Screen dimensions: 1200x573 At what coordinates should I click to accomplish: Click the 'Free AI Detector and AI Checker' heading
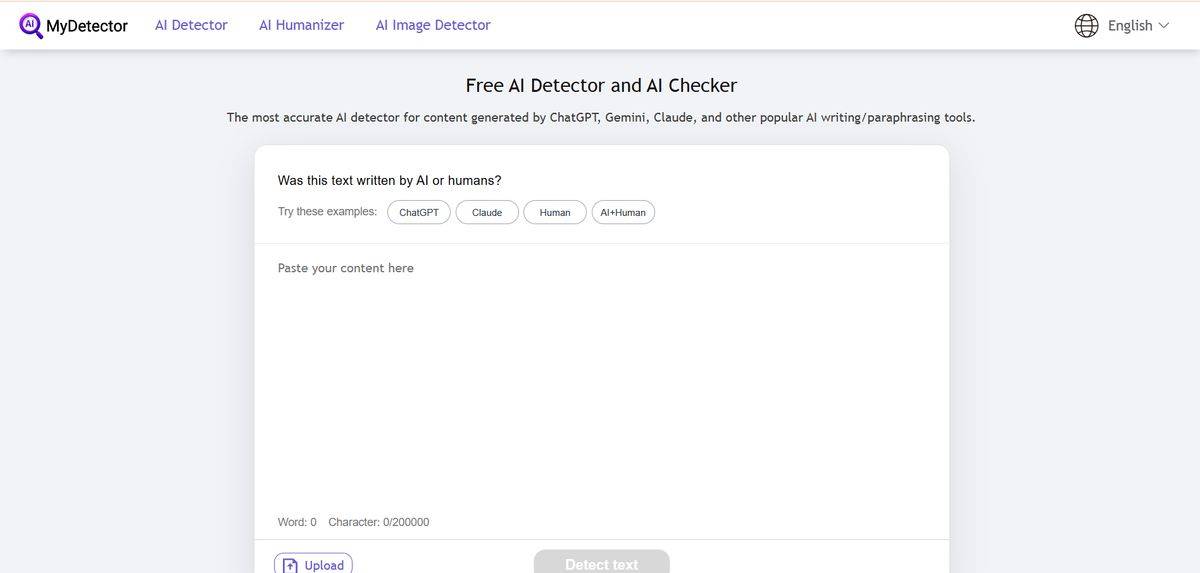point(601,85)
